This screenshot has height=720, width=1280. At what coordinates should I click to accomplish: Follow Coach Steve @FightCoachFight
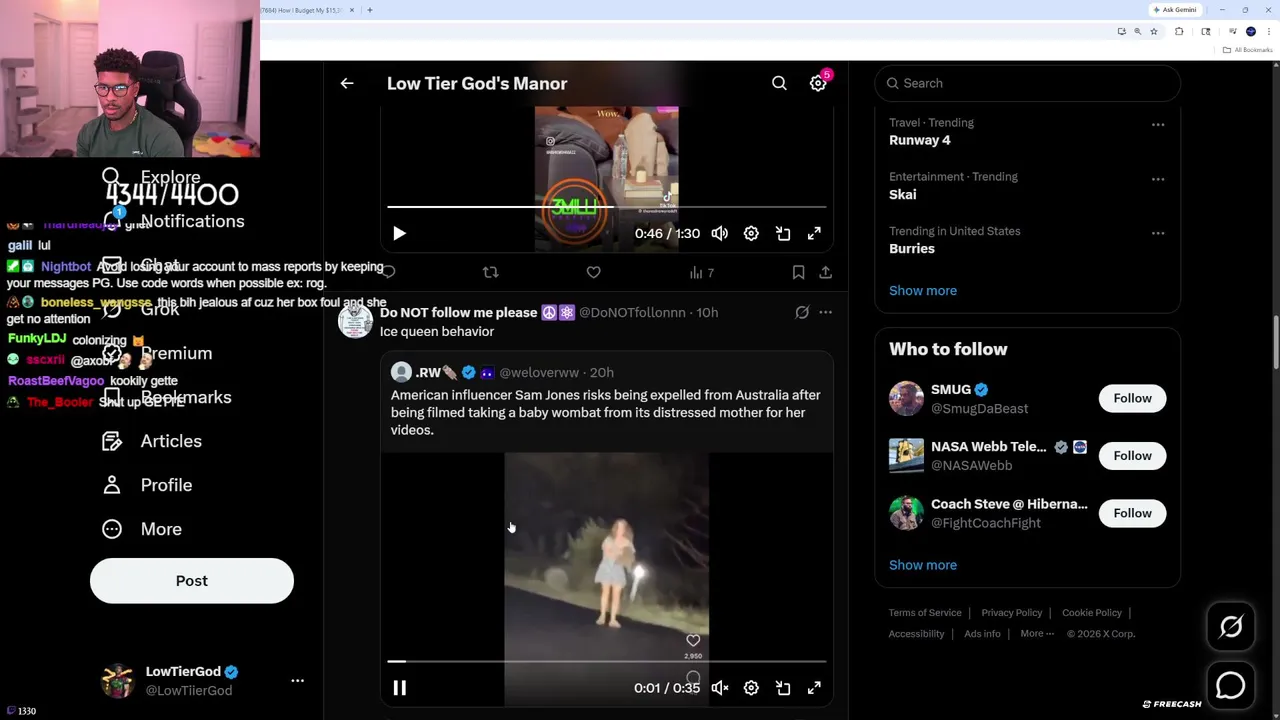coord(1132,513)
